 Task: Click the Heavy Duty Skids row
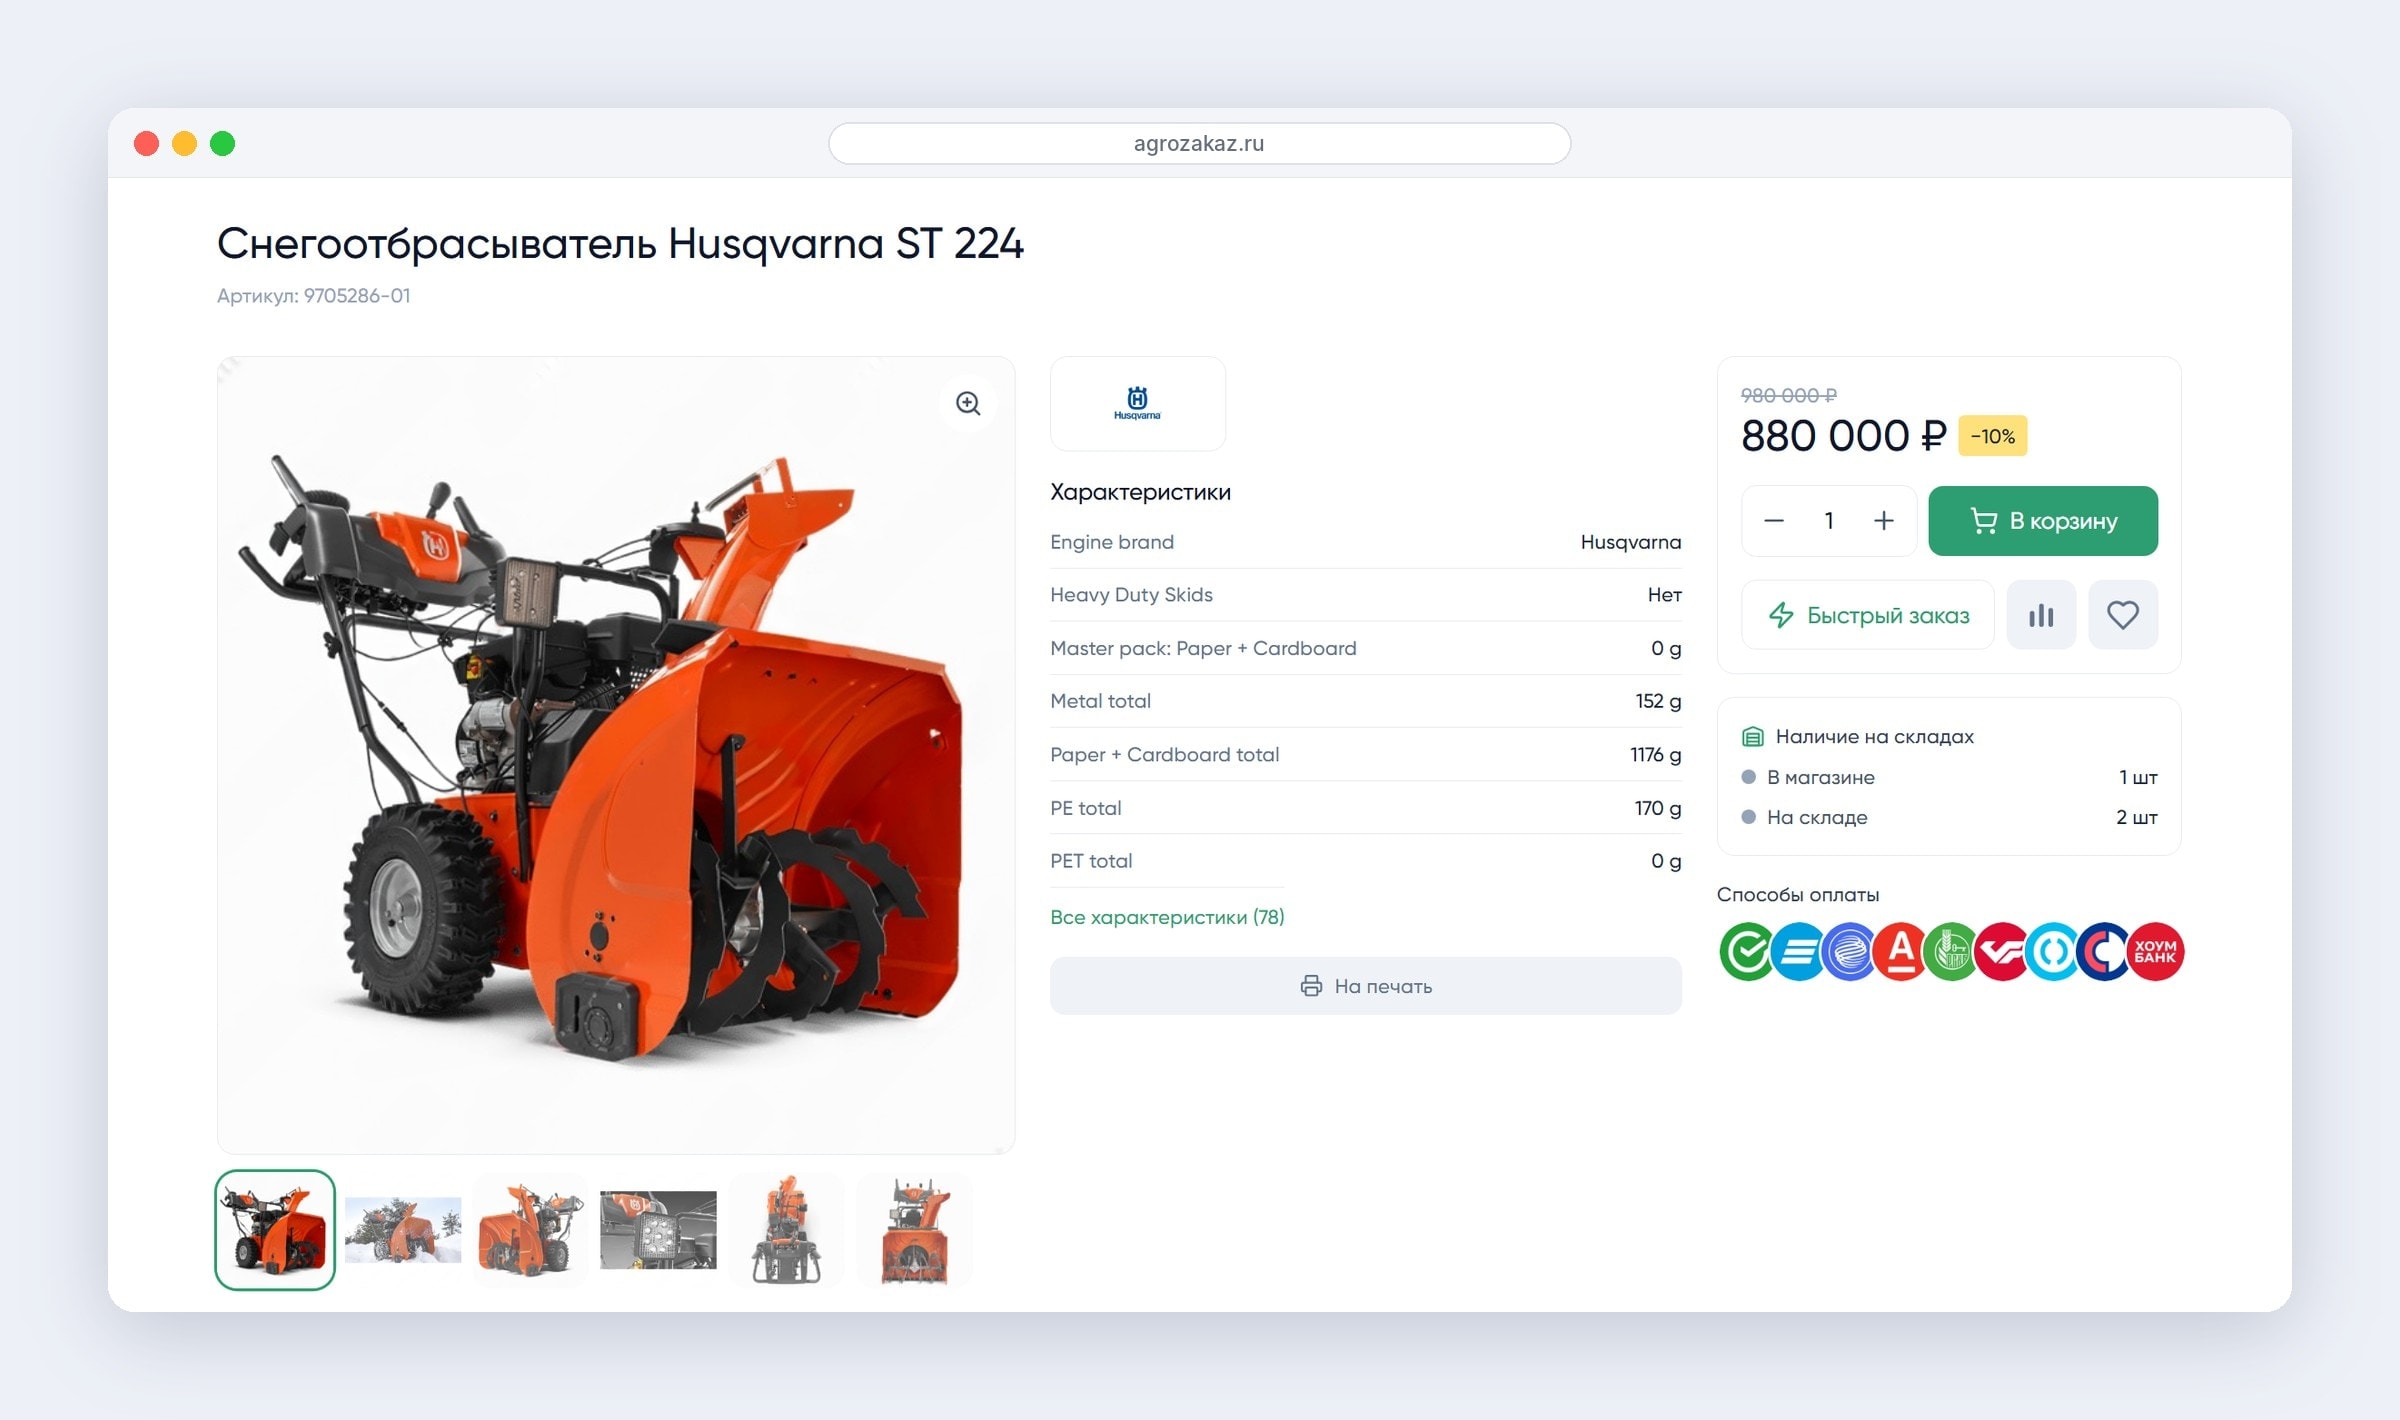point(1366,595)
